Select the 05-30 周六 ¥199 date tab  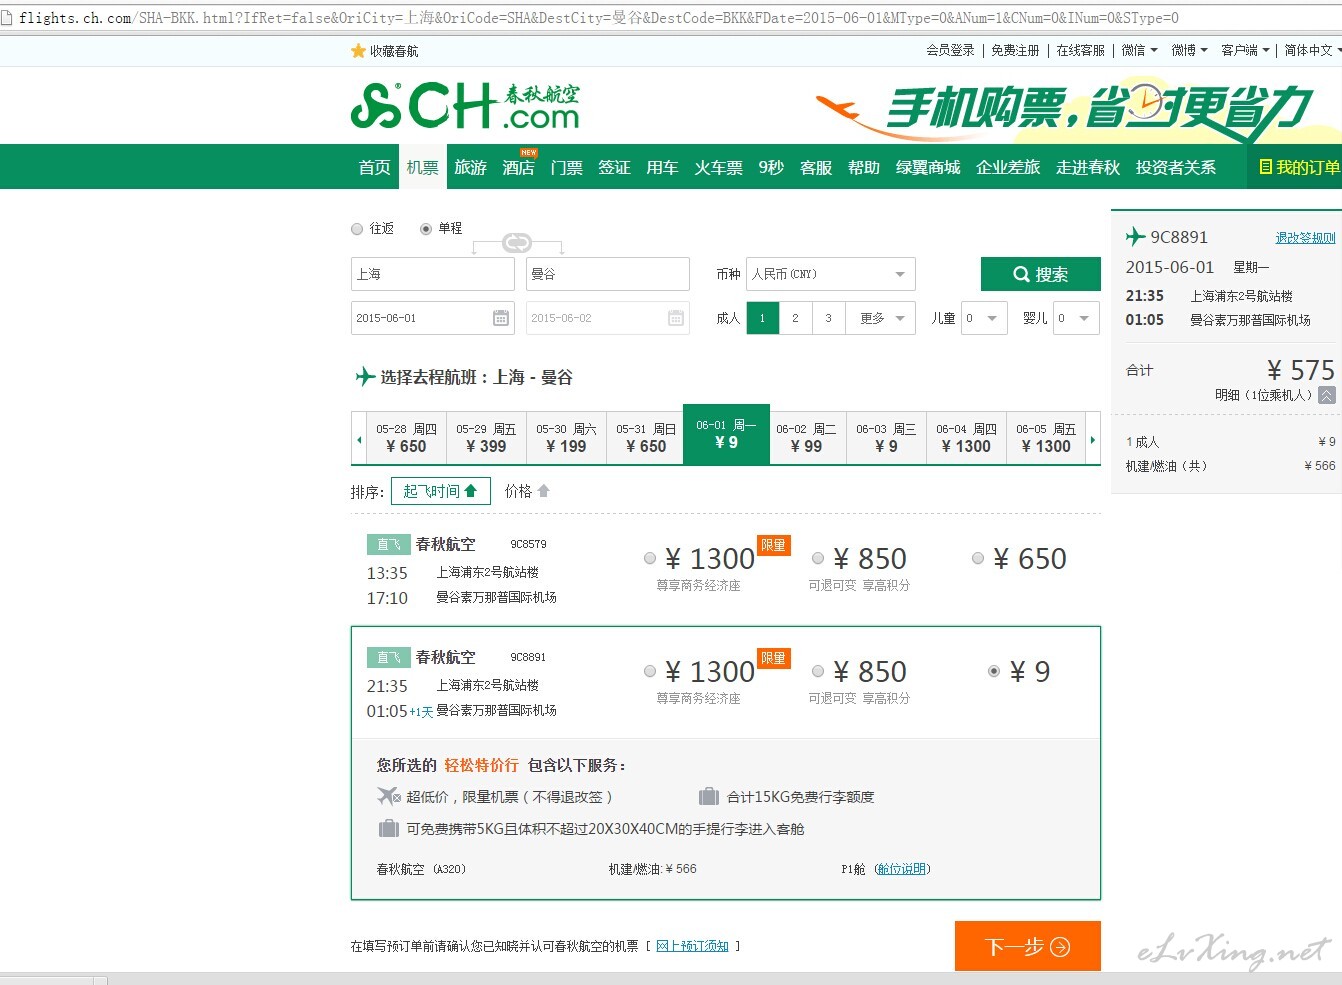click(566, 438)
